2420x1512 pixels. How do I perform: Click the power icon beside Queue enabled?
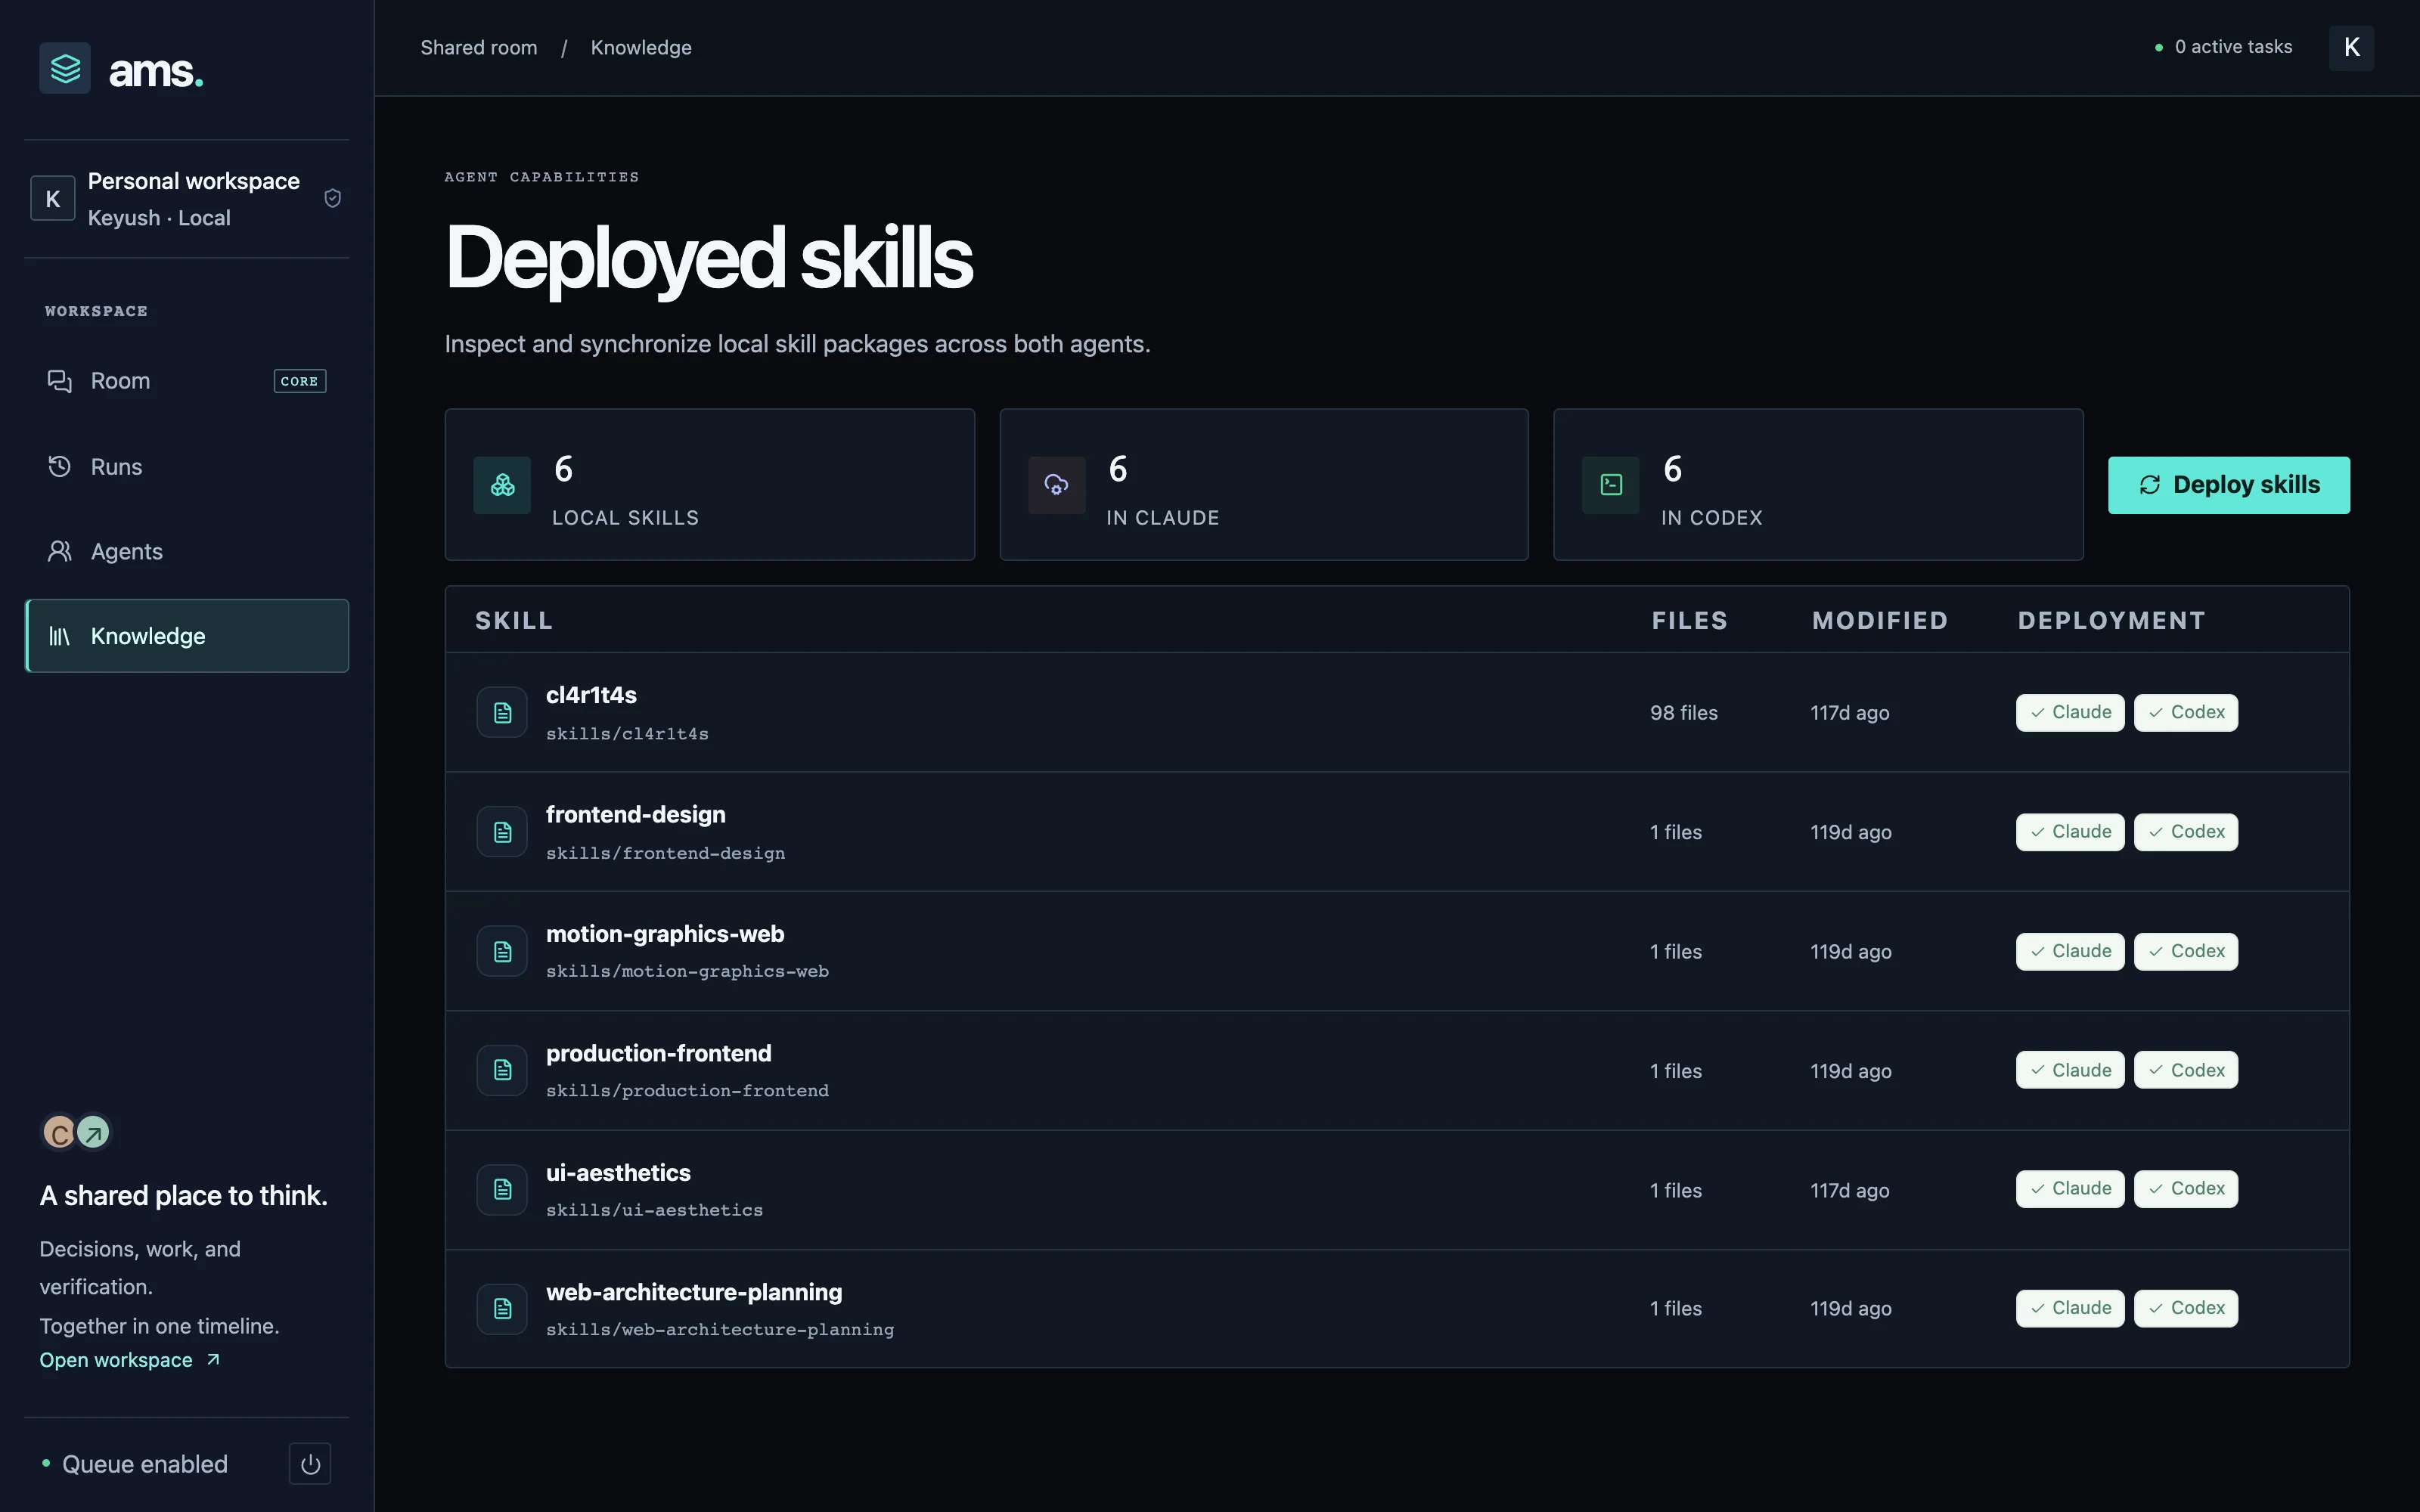[310, 1464]
